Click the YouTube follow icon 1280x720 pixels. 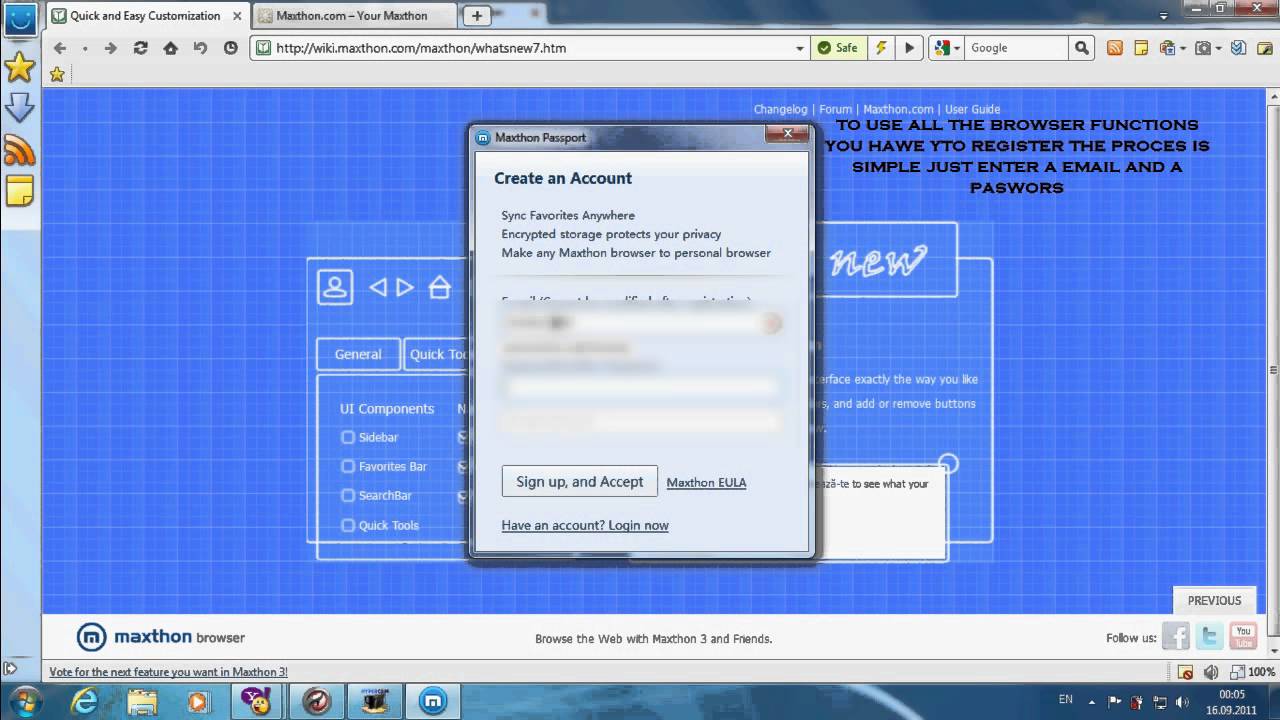click(1244, 637)
